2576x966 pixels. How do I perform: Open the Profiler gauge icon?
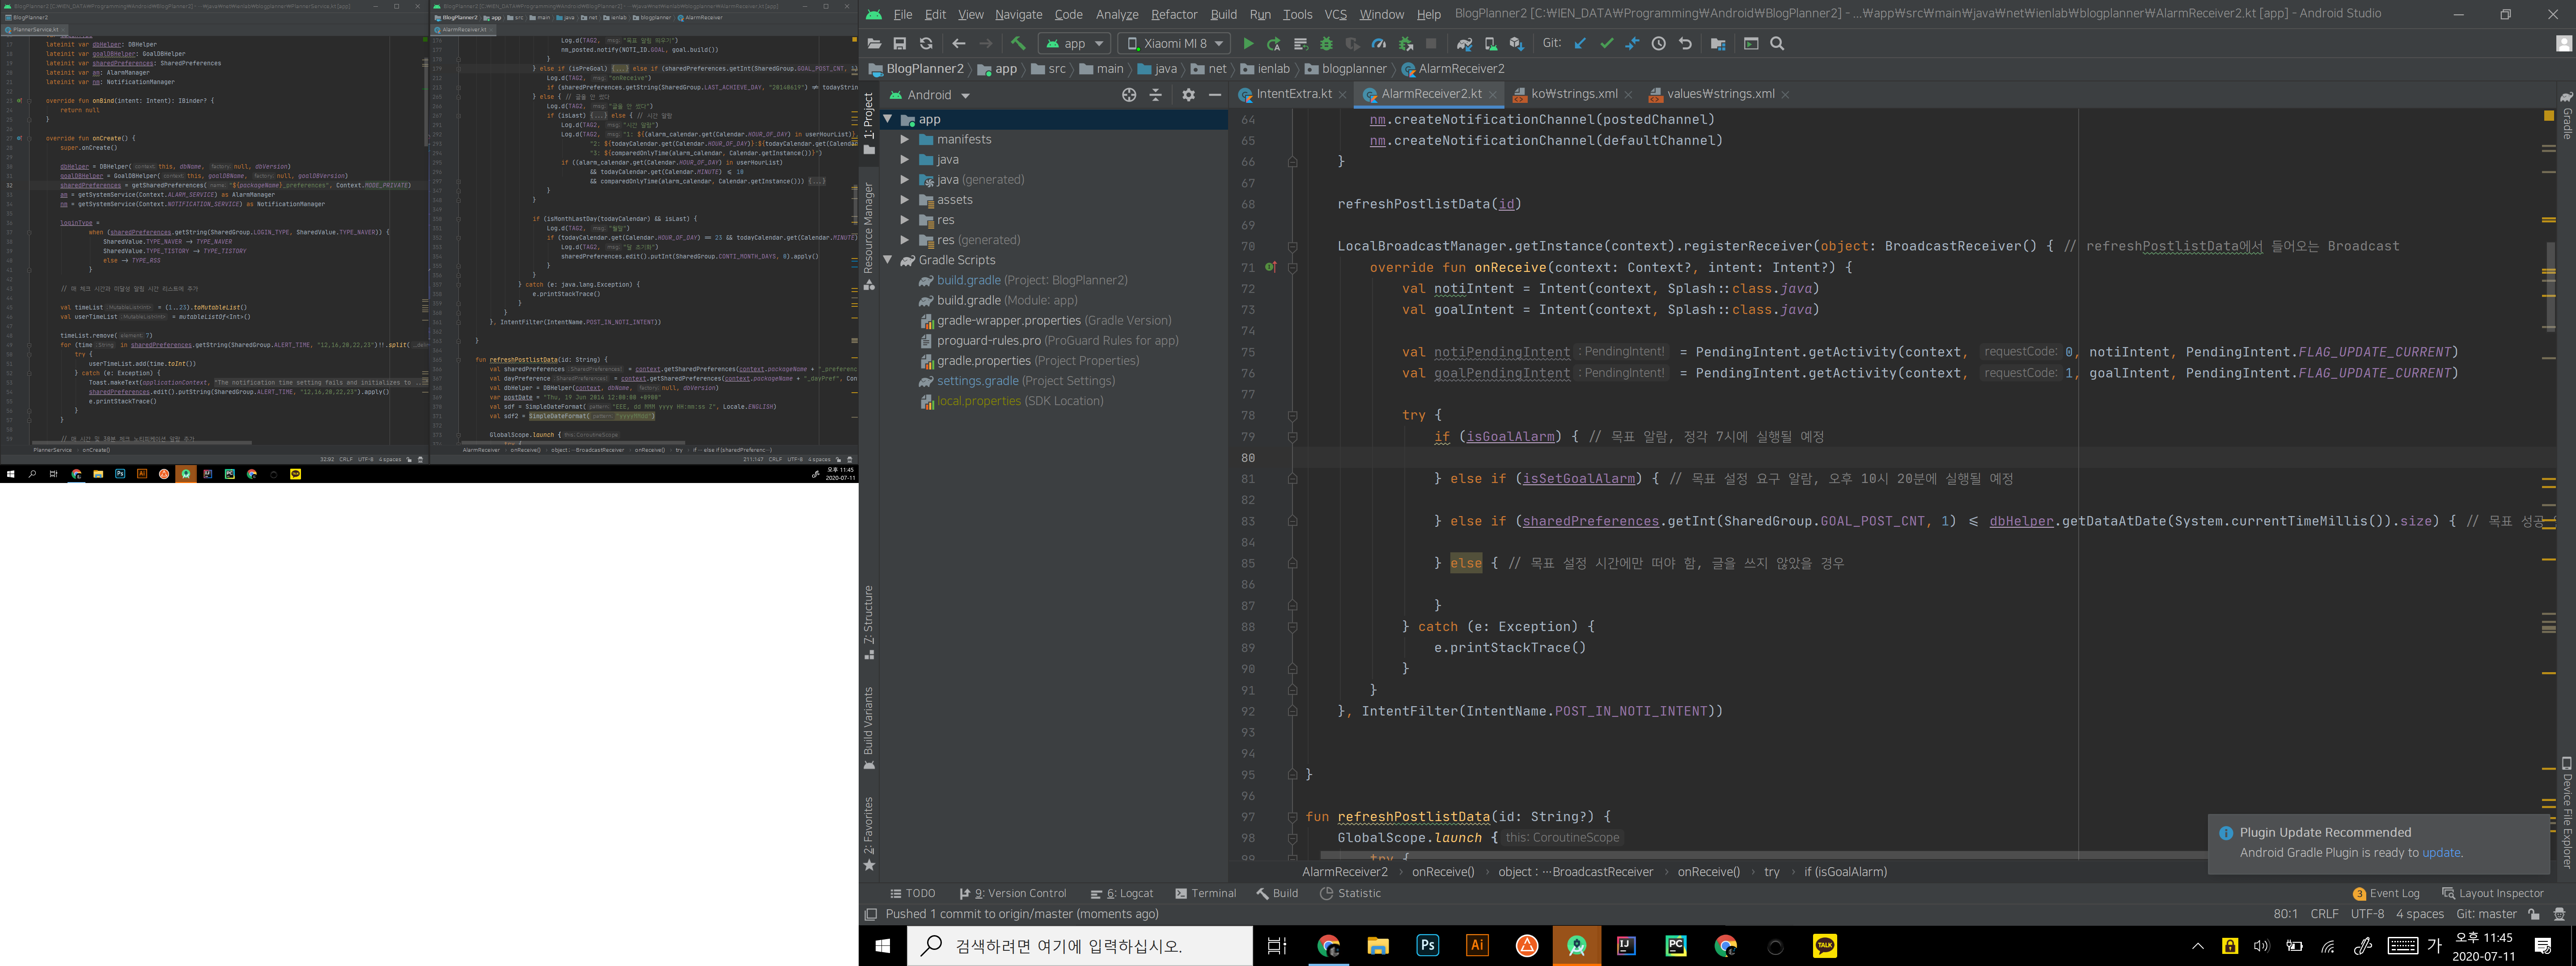pyautogui.click(x=1378, y=44)
